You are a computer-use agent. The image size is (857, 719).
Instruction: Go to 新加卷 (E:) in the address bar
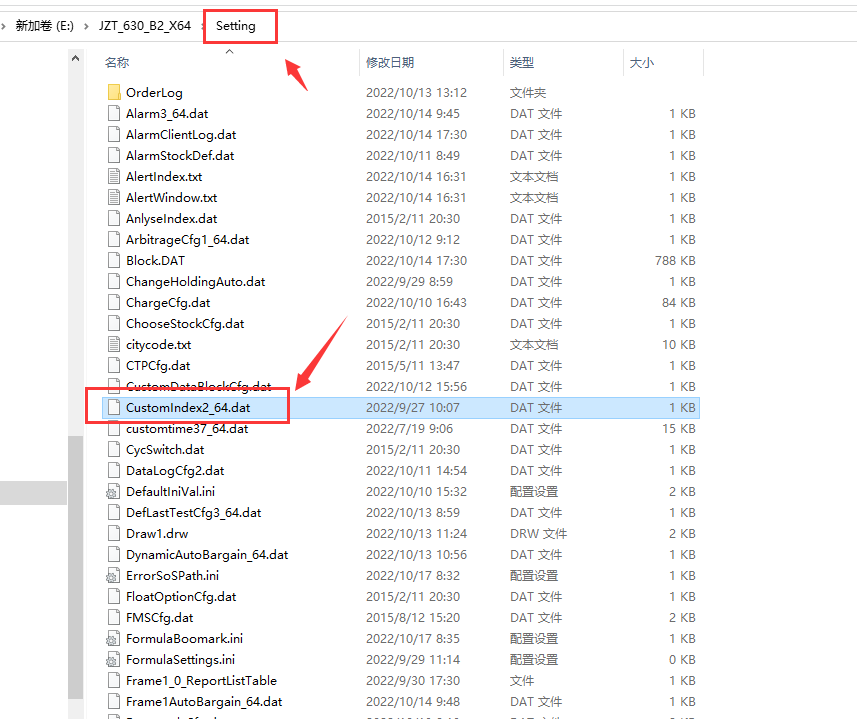(44, 26)
